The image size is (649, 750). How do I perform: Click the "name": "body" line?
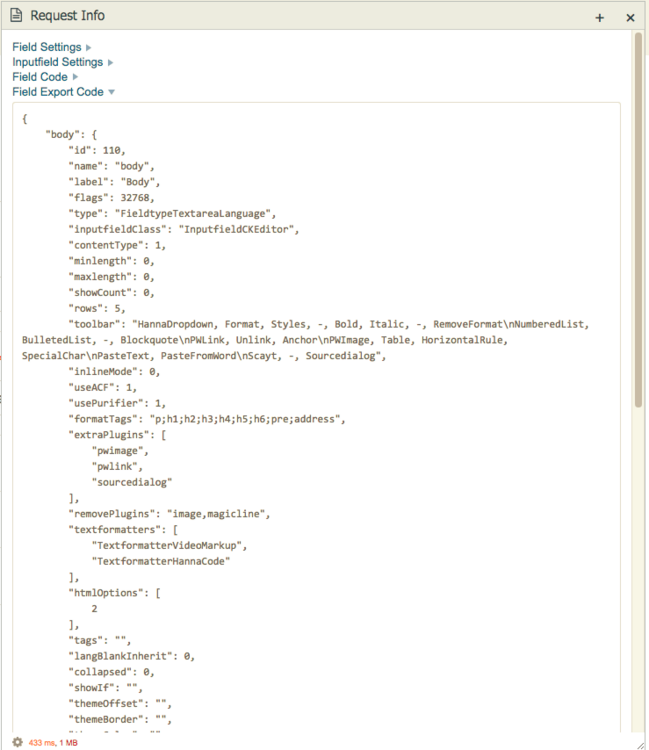click(x=111, y=166)
